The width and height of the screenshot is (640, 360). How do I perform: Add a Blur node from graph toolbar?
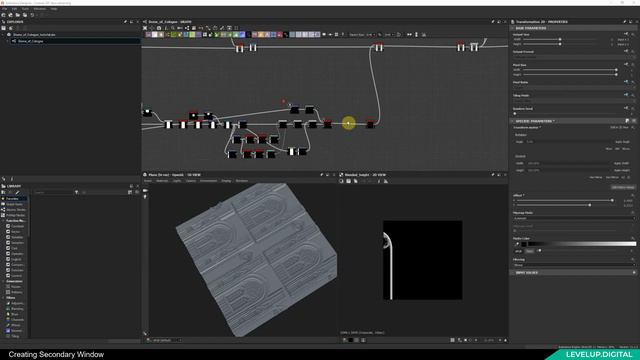pos(161,35)
